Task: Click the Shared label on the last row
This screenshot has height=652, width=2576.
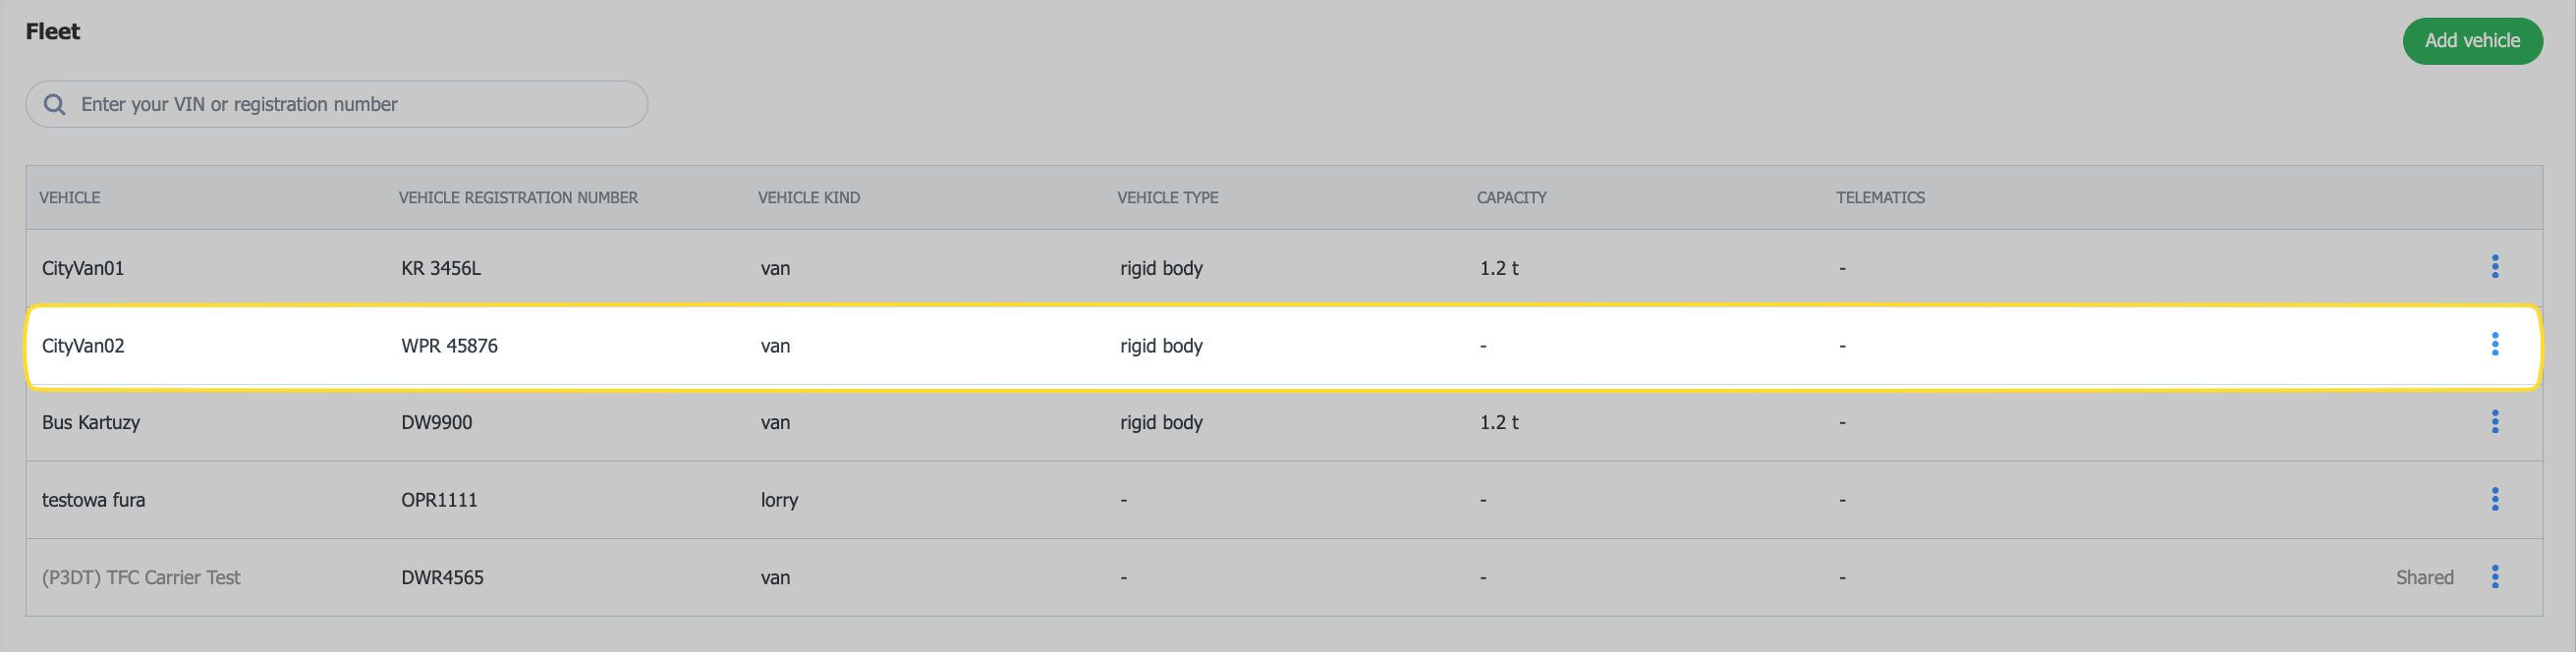Action: [2424, 578]
